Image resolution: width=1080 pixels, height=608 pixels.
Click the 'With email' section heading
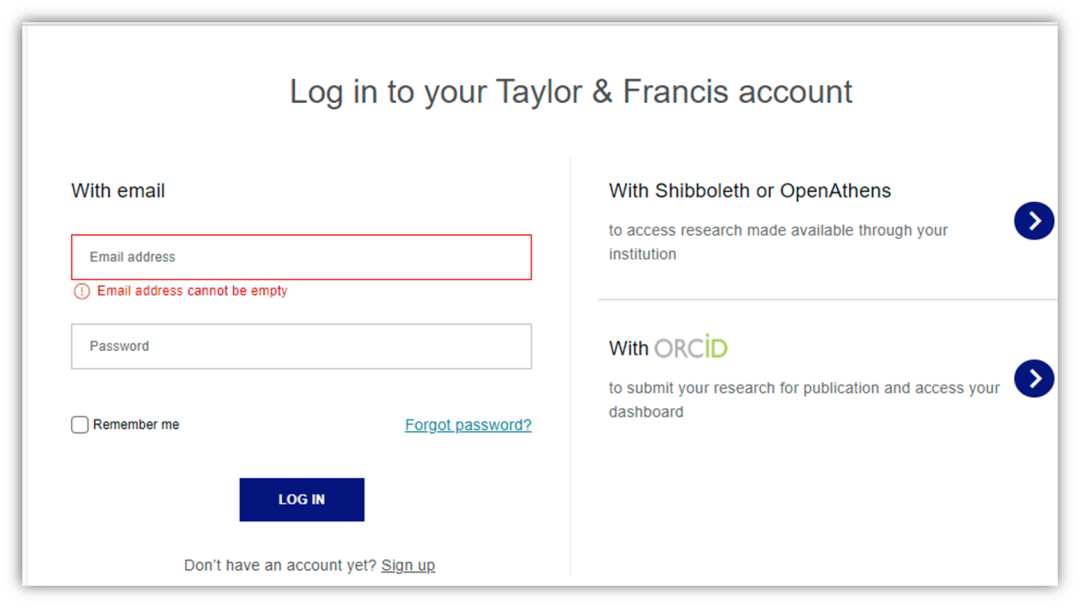point(118,191)
